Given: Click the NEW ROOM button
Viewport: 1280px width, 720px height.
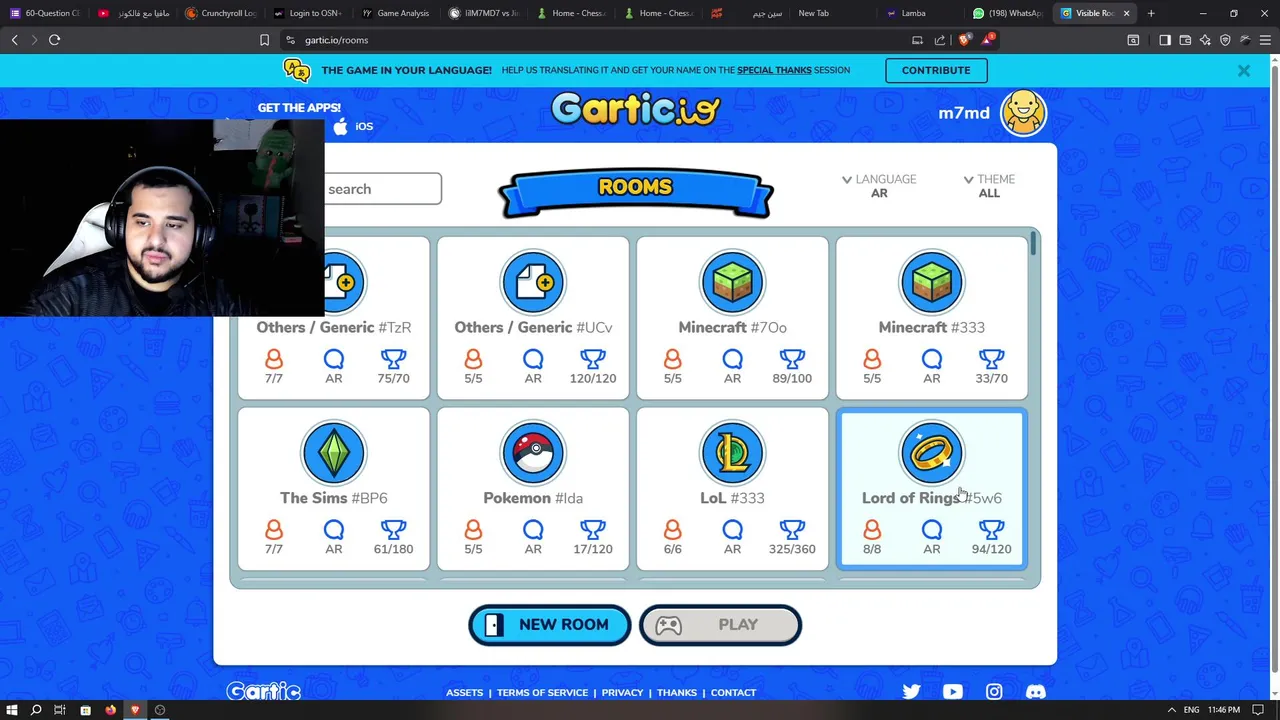Looking at the screenshot, I should (549, 625).
